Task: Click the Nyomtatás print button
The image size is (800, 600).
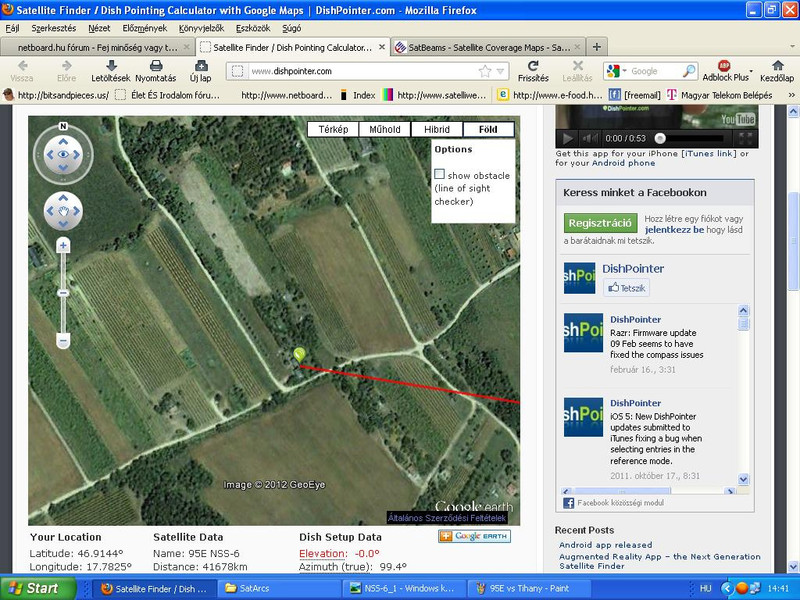Action: pyautogui.click(x=156, y=71)
